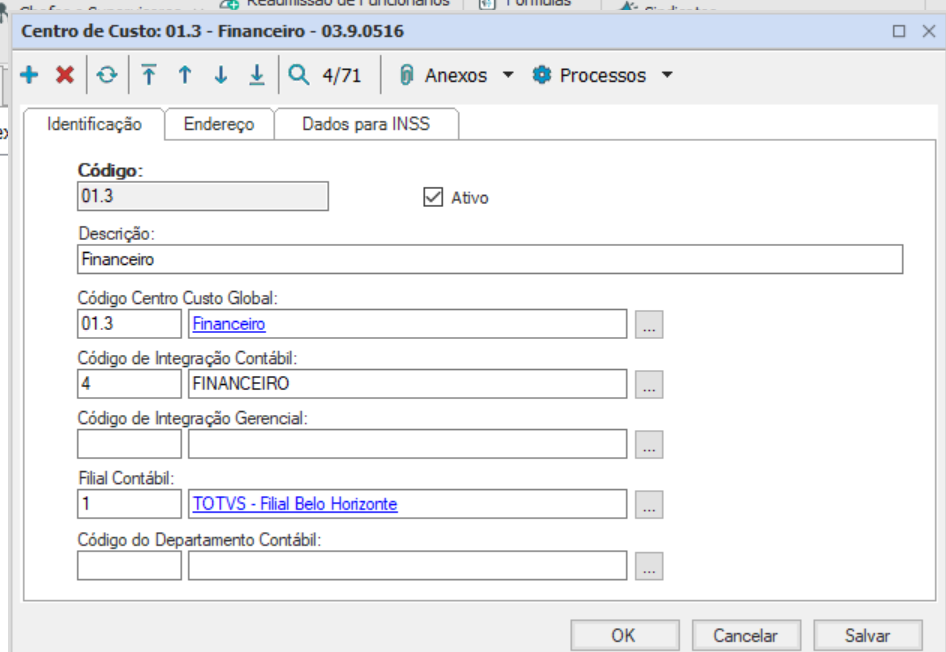Browse Código do Departamento Contábil lookup button
946x652 pixels.
coord(649,566)
